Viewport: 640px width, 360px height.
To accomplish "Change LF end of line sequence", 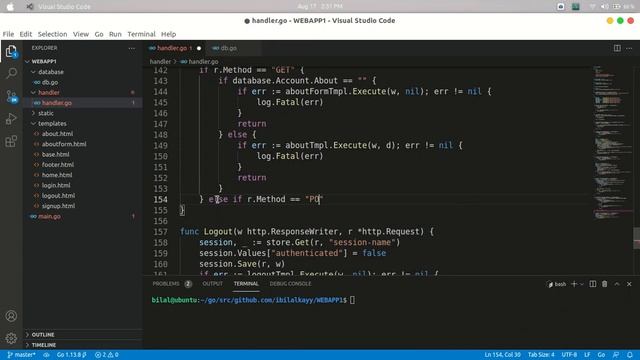I will [x=587, y=355].
